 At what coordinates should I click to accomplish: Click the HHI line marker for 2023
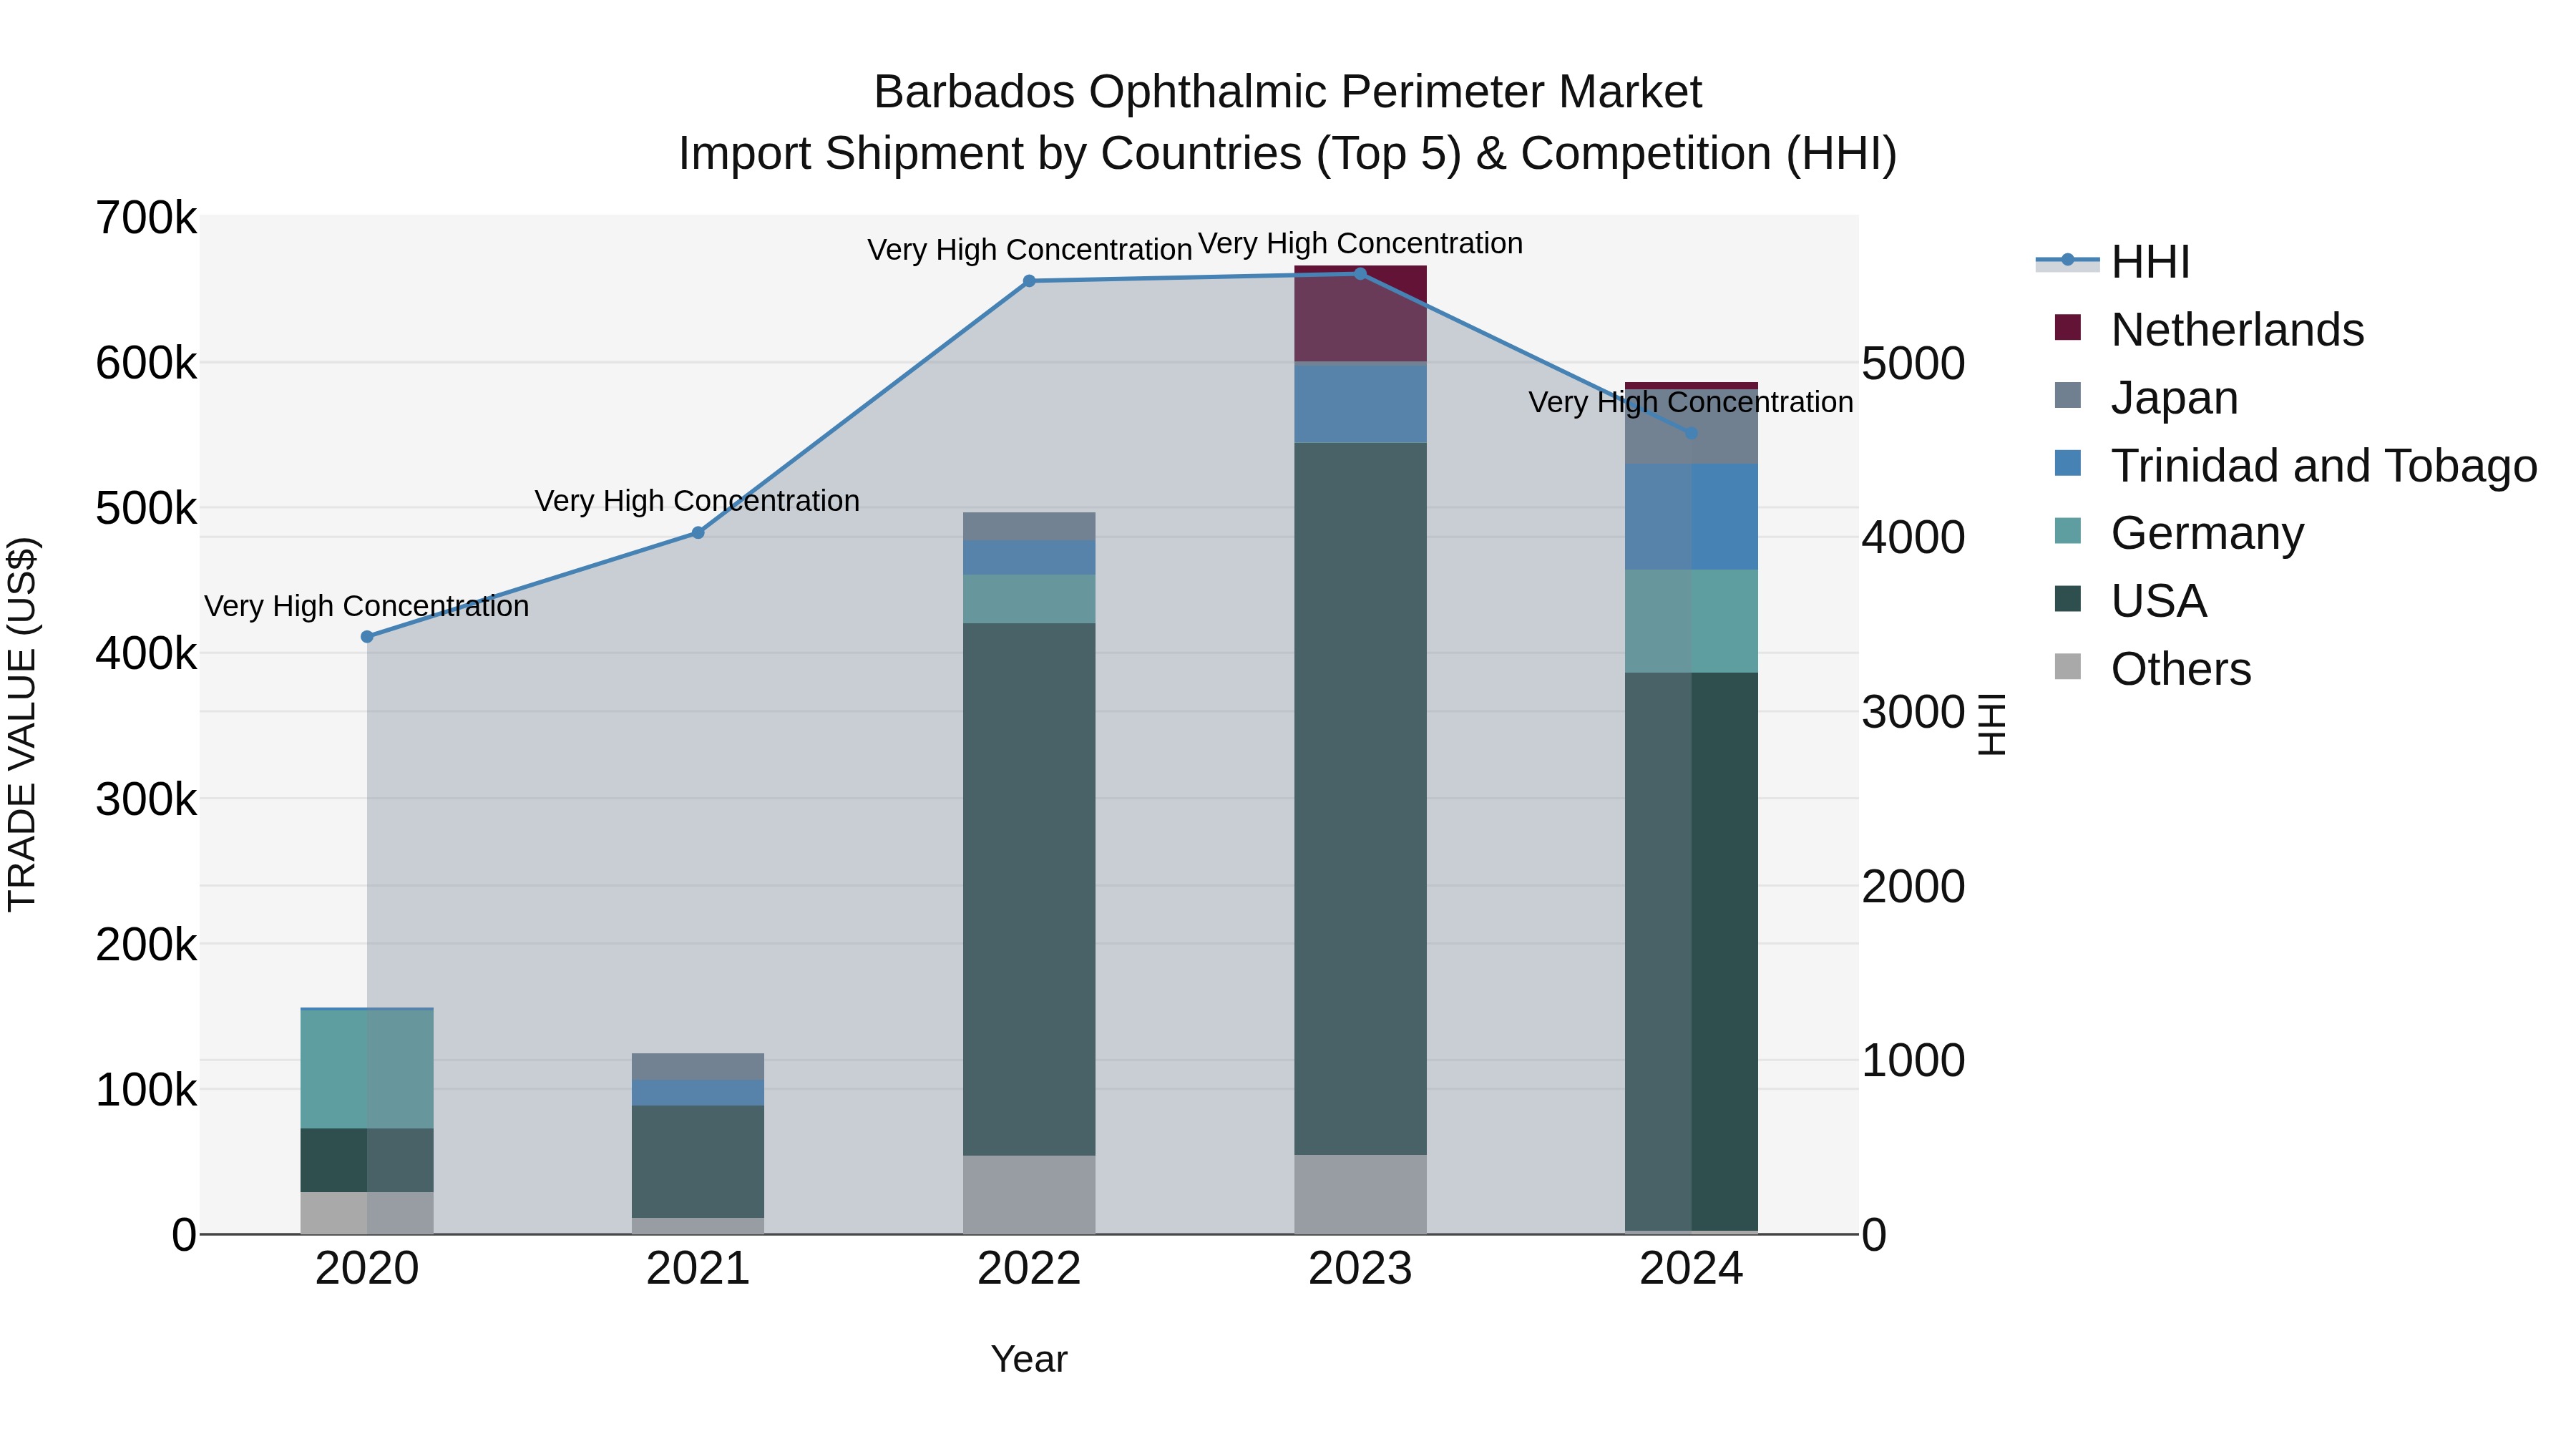pos(1360,274)
